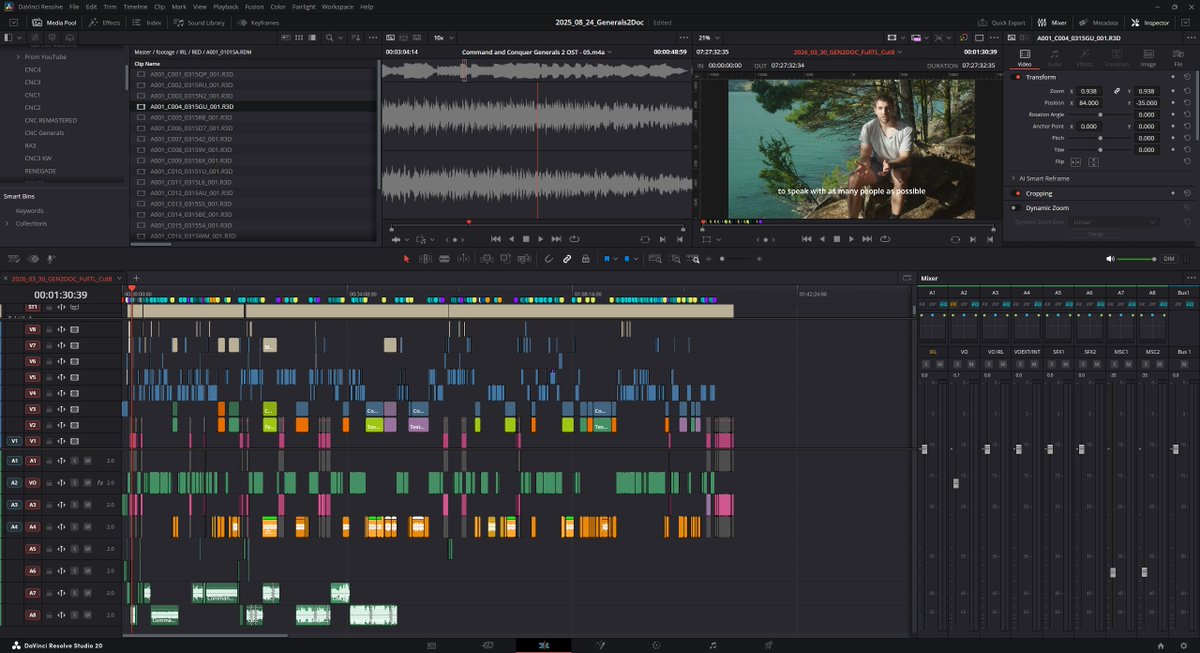Image resolution: width=1200 pixels, height=653 pixels.
Task: Enable the Dynamic Zoom switch
Action: coord(1016,208)
